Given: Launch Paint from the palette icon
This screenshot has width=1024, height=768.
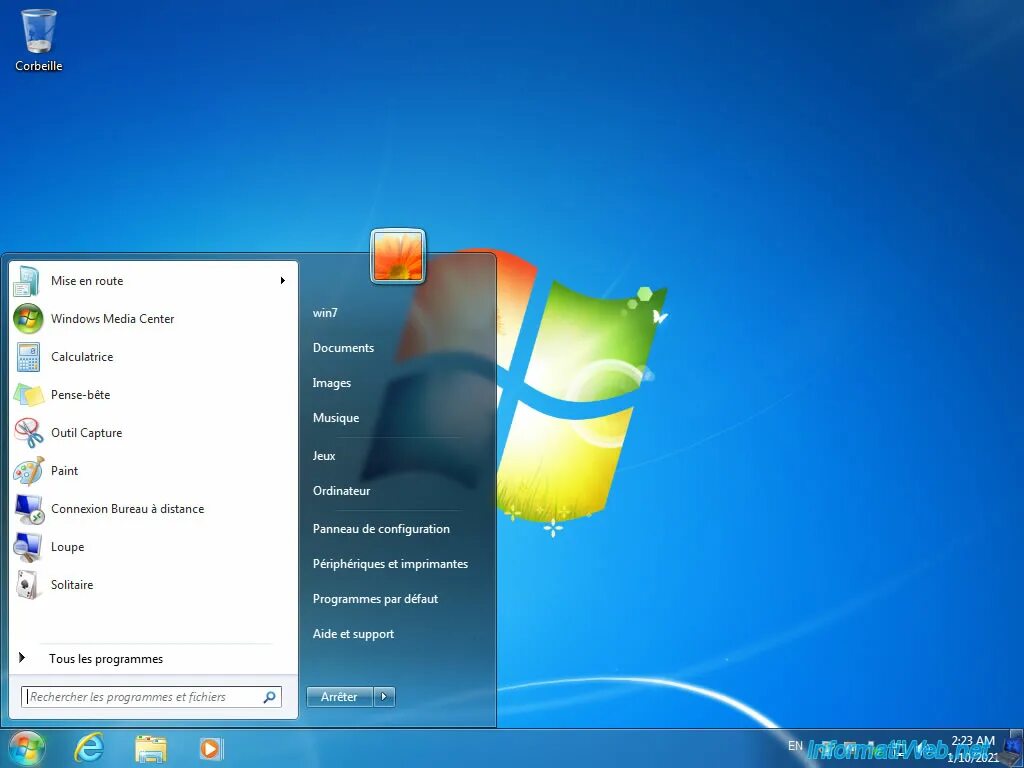Looking at the screenshot, I should (28, 471).
